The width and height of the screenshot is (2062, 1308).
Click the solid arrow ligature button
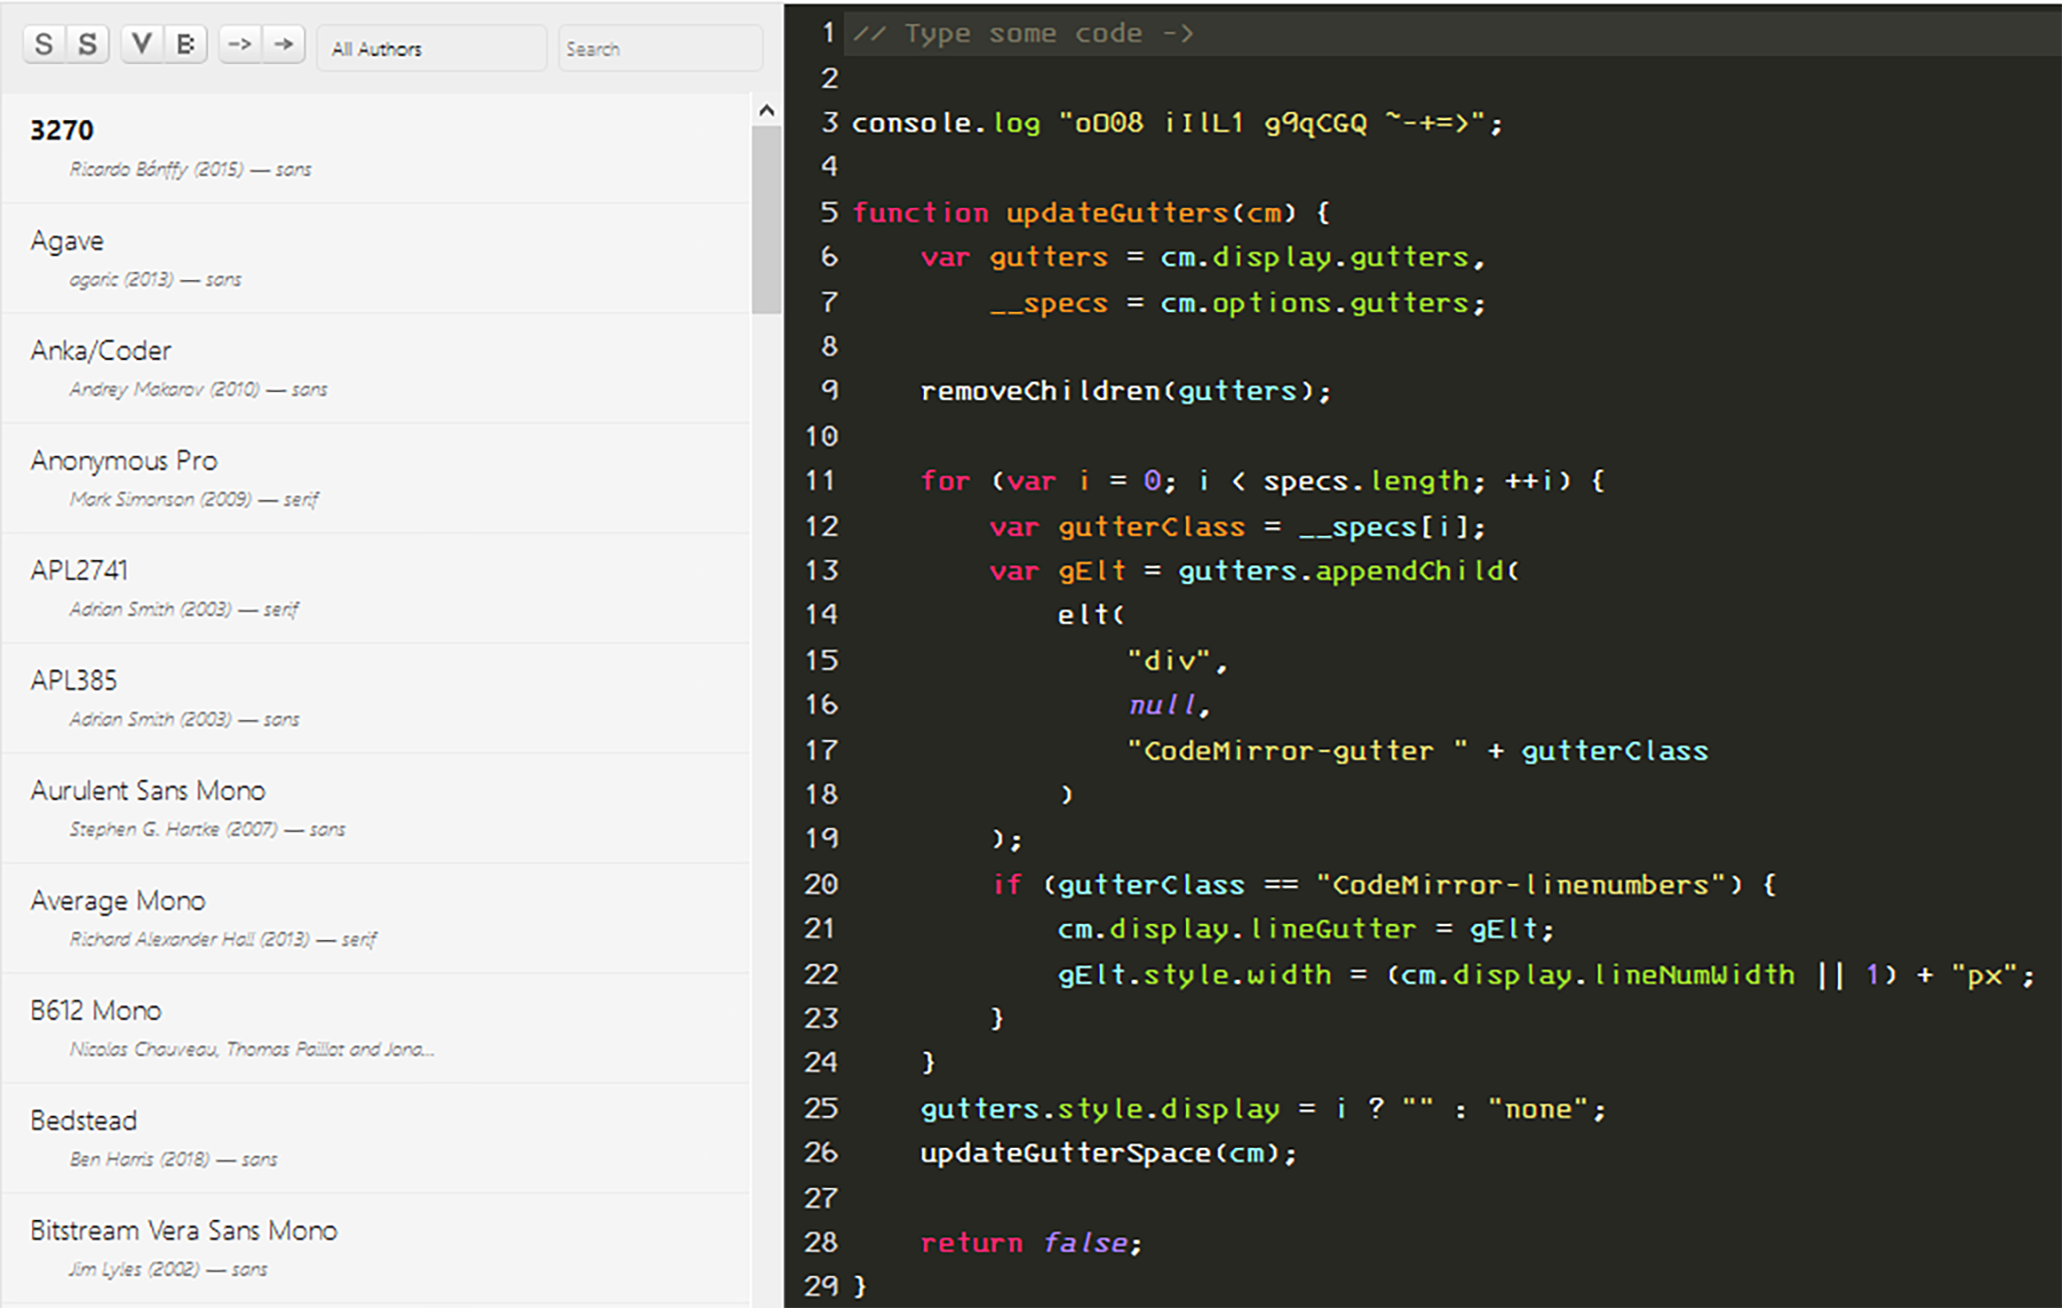284,44
